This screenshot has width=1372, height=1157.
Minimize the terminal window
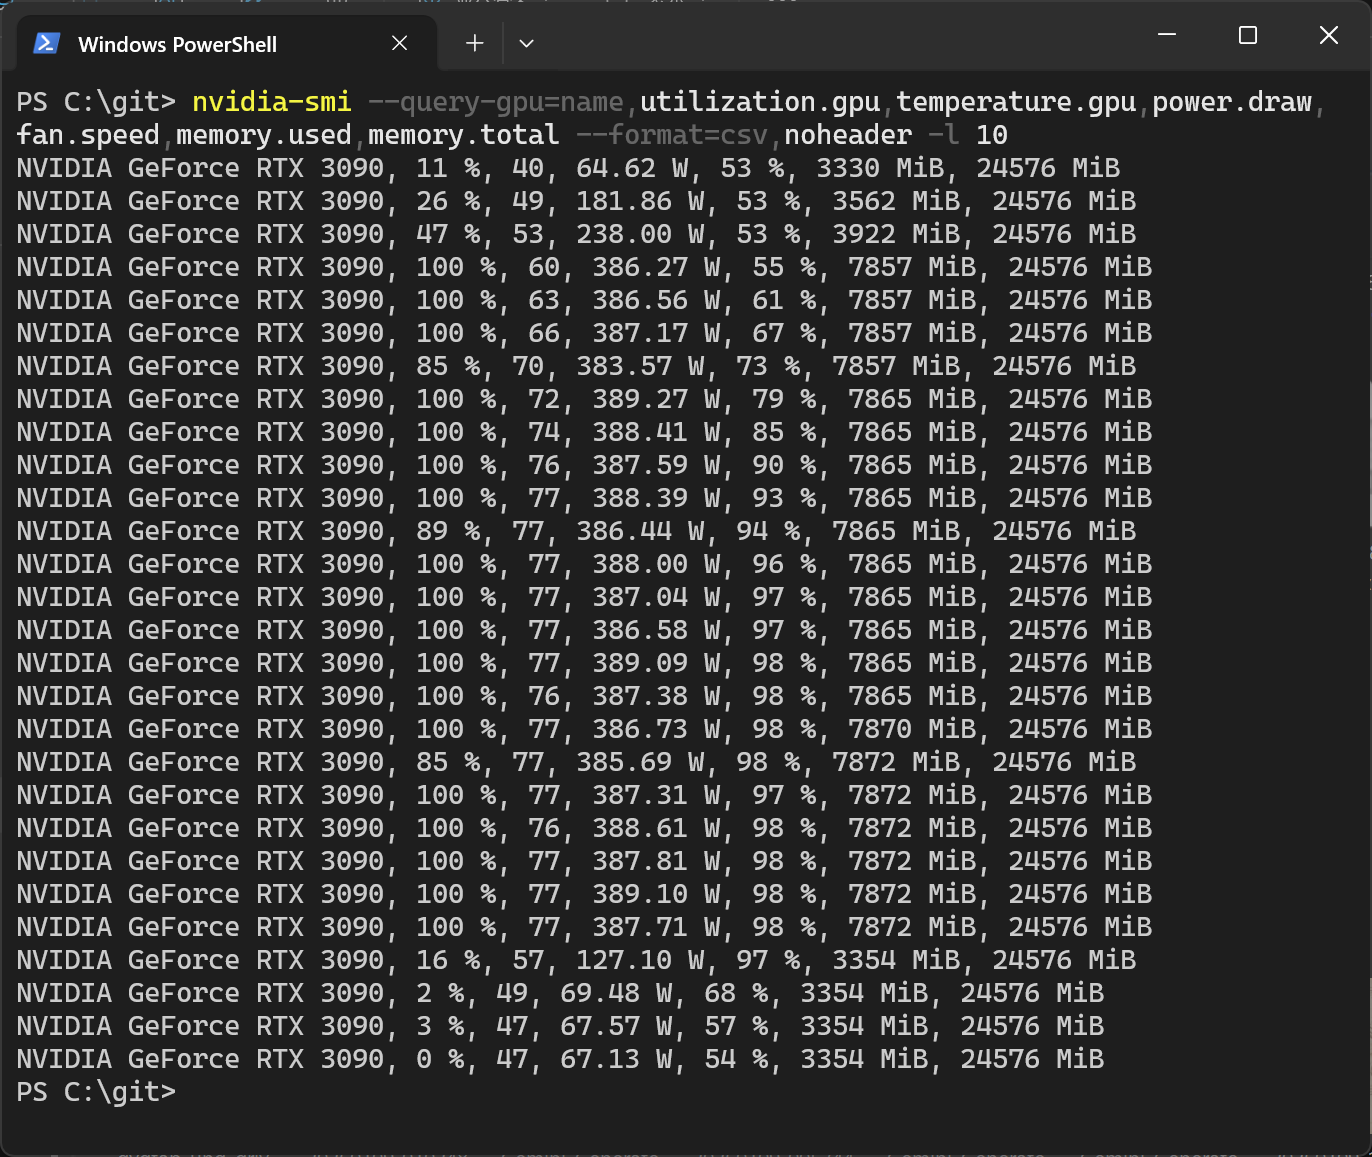coord(1167,35)
